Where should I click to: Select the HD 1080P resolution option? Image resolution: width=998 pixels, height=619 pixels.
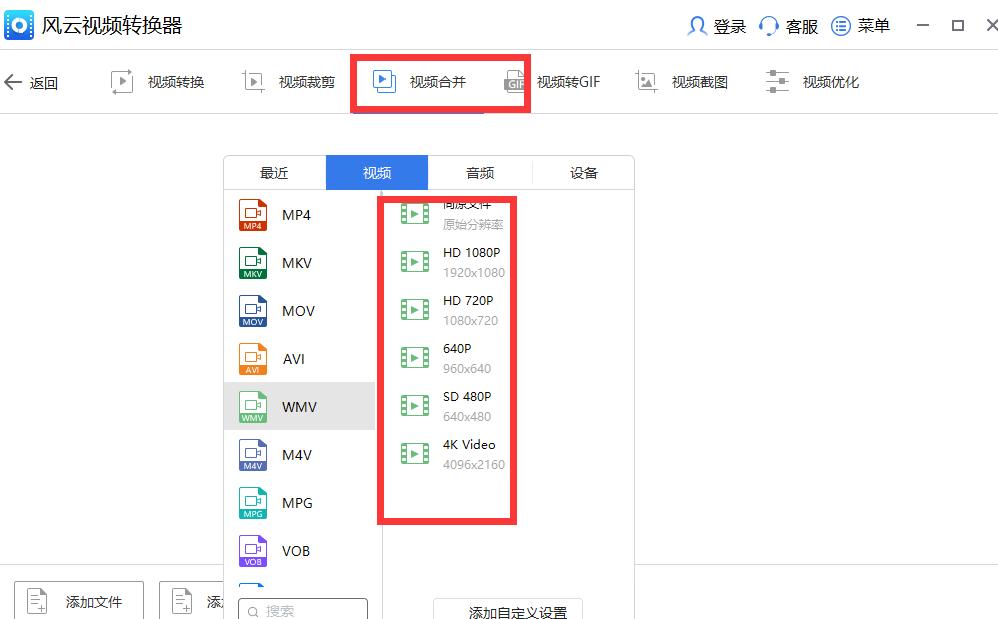pyautogui.click(x=460, y=262)
